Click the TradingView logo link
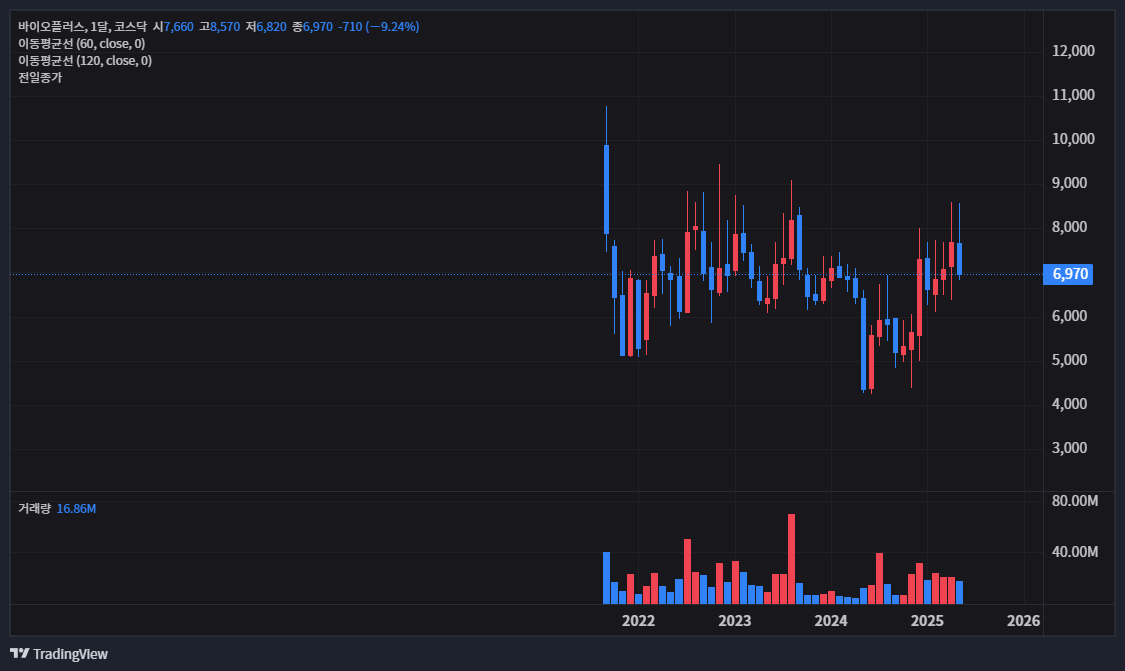 [x=59, y=654]
